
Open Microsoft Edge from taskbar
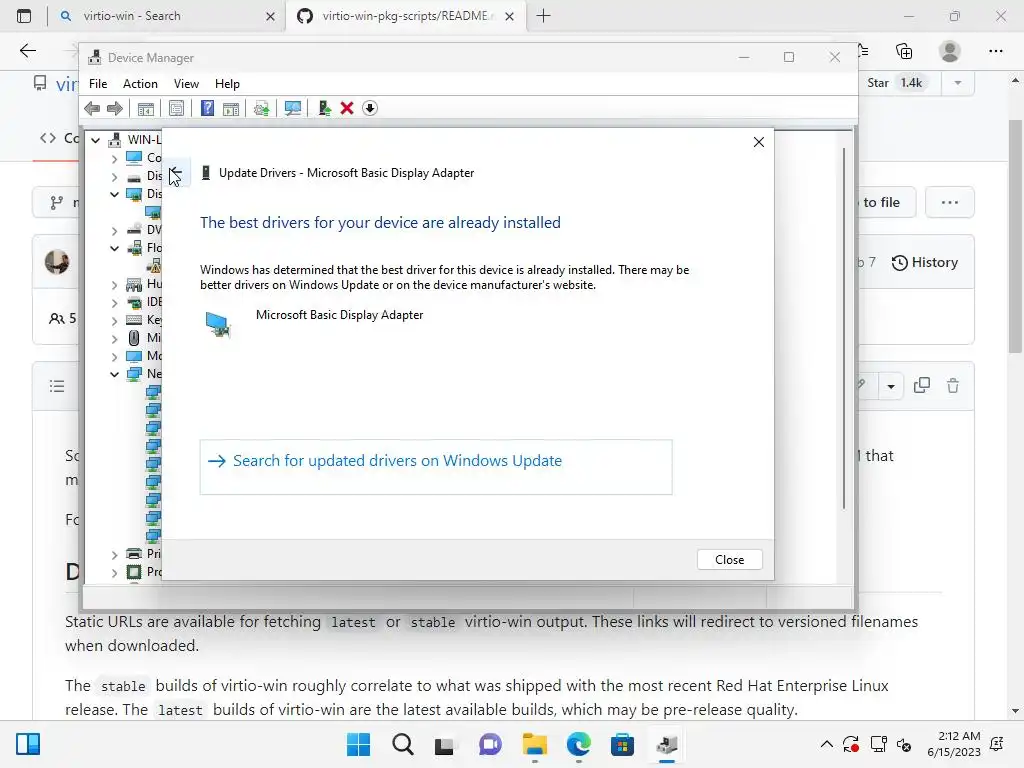578,744
